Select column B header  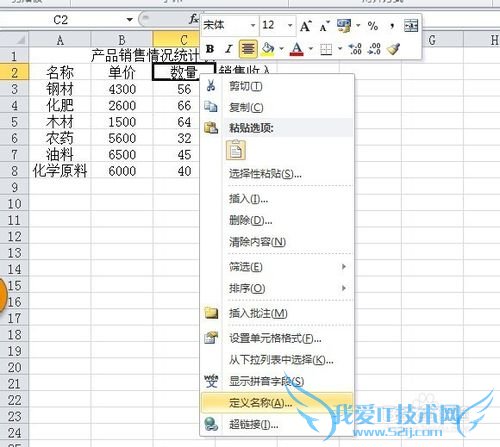(x=122, y=40)
